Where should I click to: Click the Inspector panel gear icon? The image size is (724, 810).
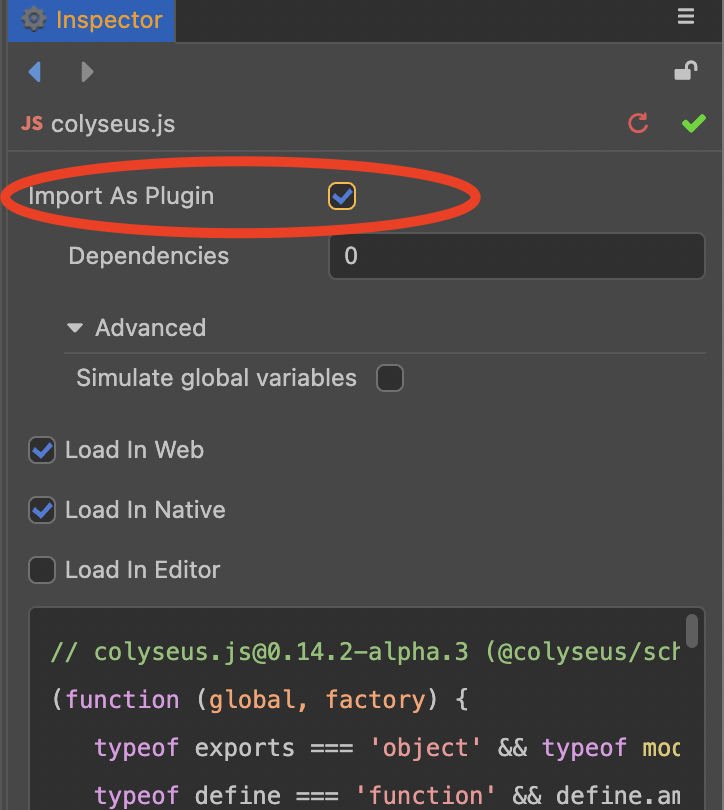click(34, 17)
